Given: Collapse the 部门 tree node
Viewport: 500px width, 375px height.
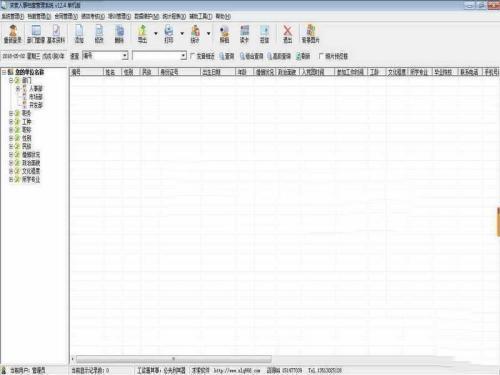Looking at the screenshot, I should pyautogui.click(x=11, y=80).
